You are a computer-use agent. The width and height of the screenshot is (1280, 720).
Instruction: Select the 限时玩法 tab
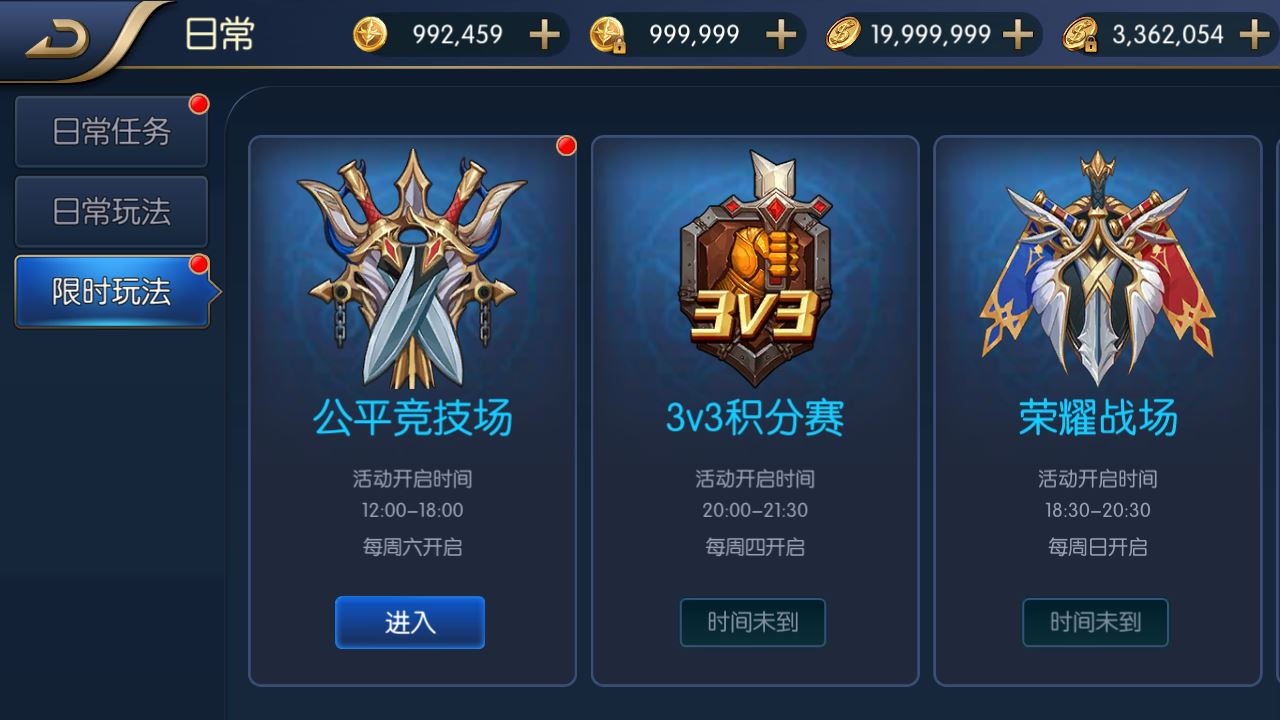click(113, 291)
